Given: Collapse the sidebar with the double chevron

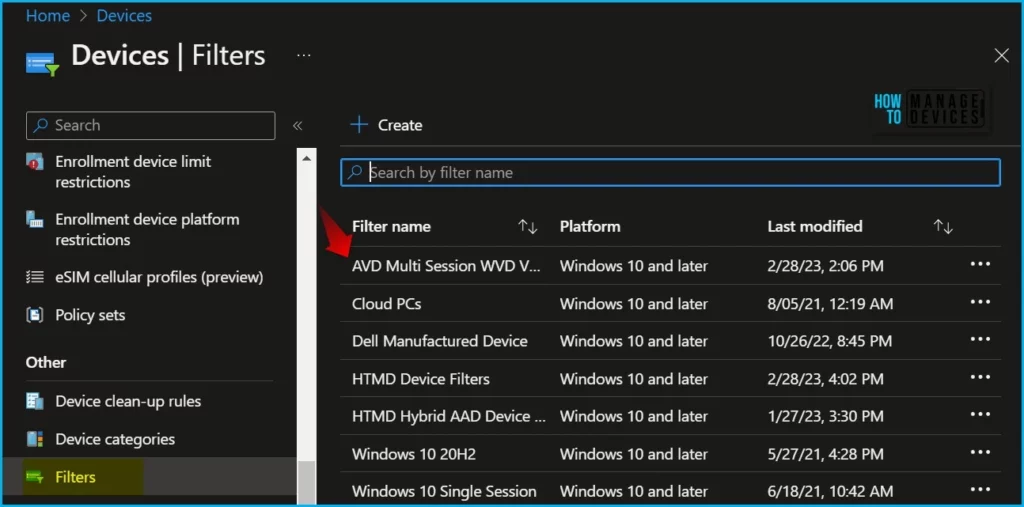Looking at the screenshot, I should [298, 125].
